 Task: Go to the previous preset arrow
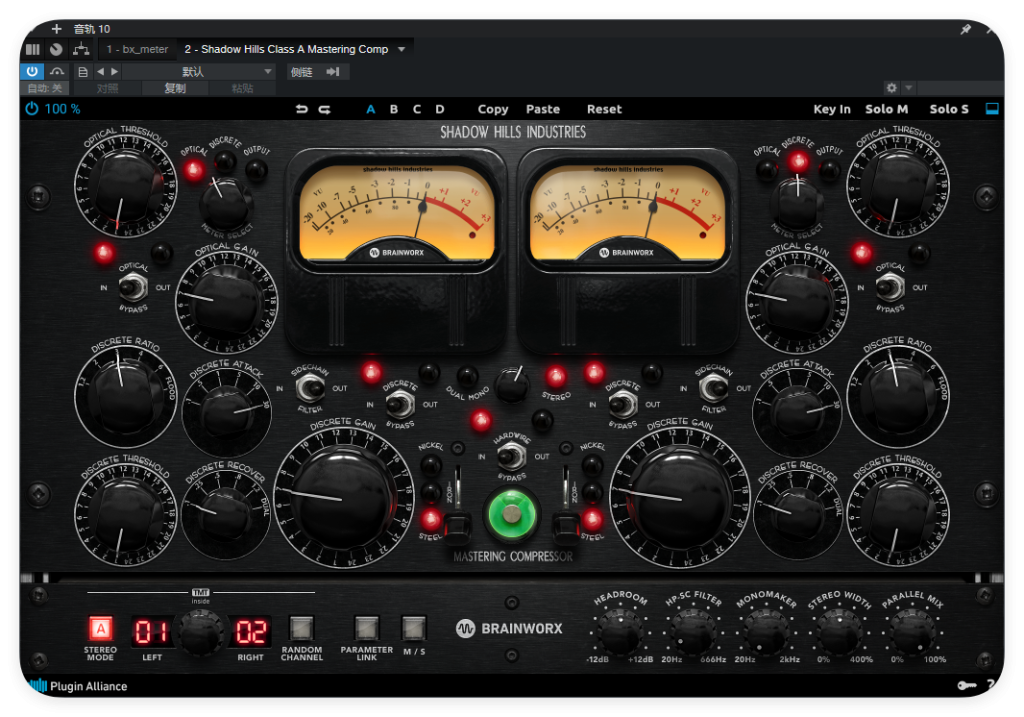point(100,72)
